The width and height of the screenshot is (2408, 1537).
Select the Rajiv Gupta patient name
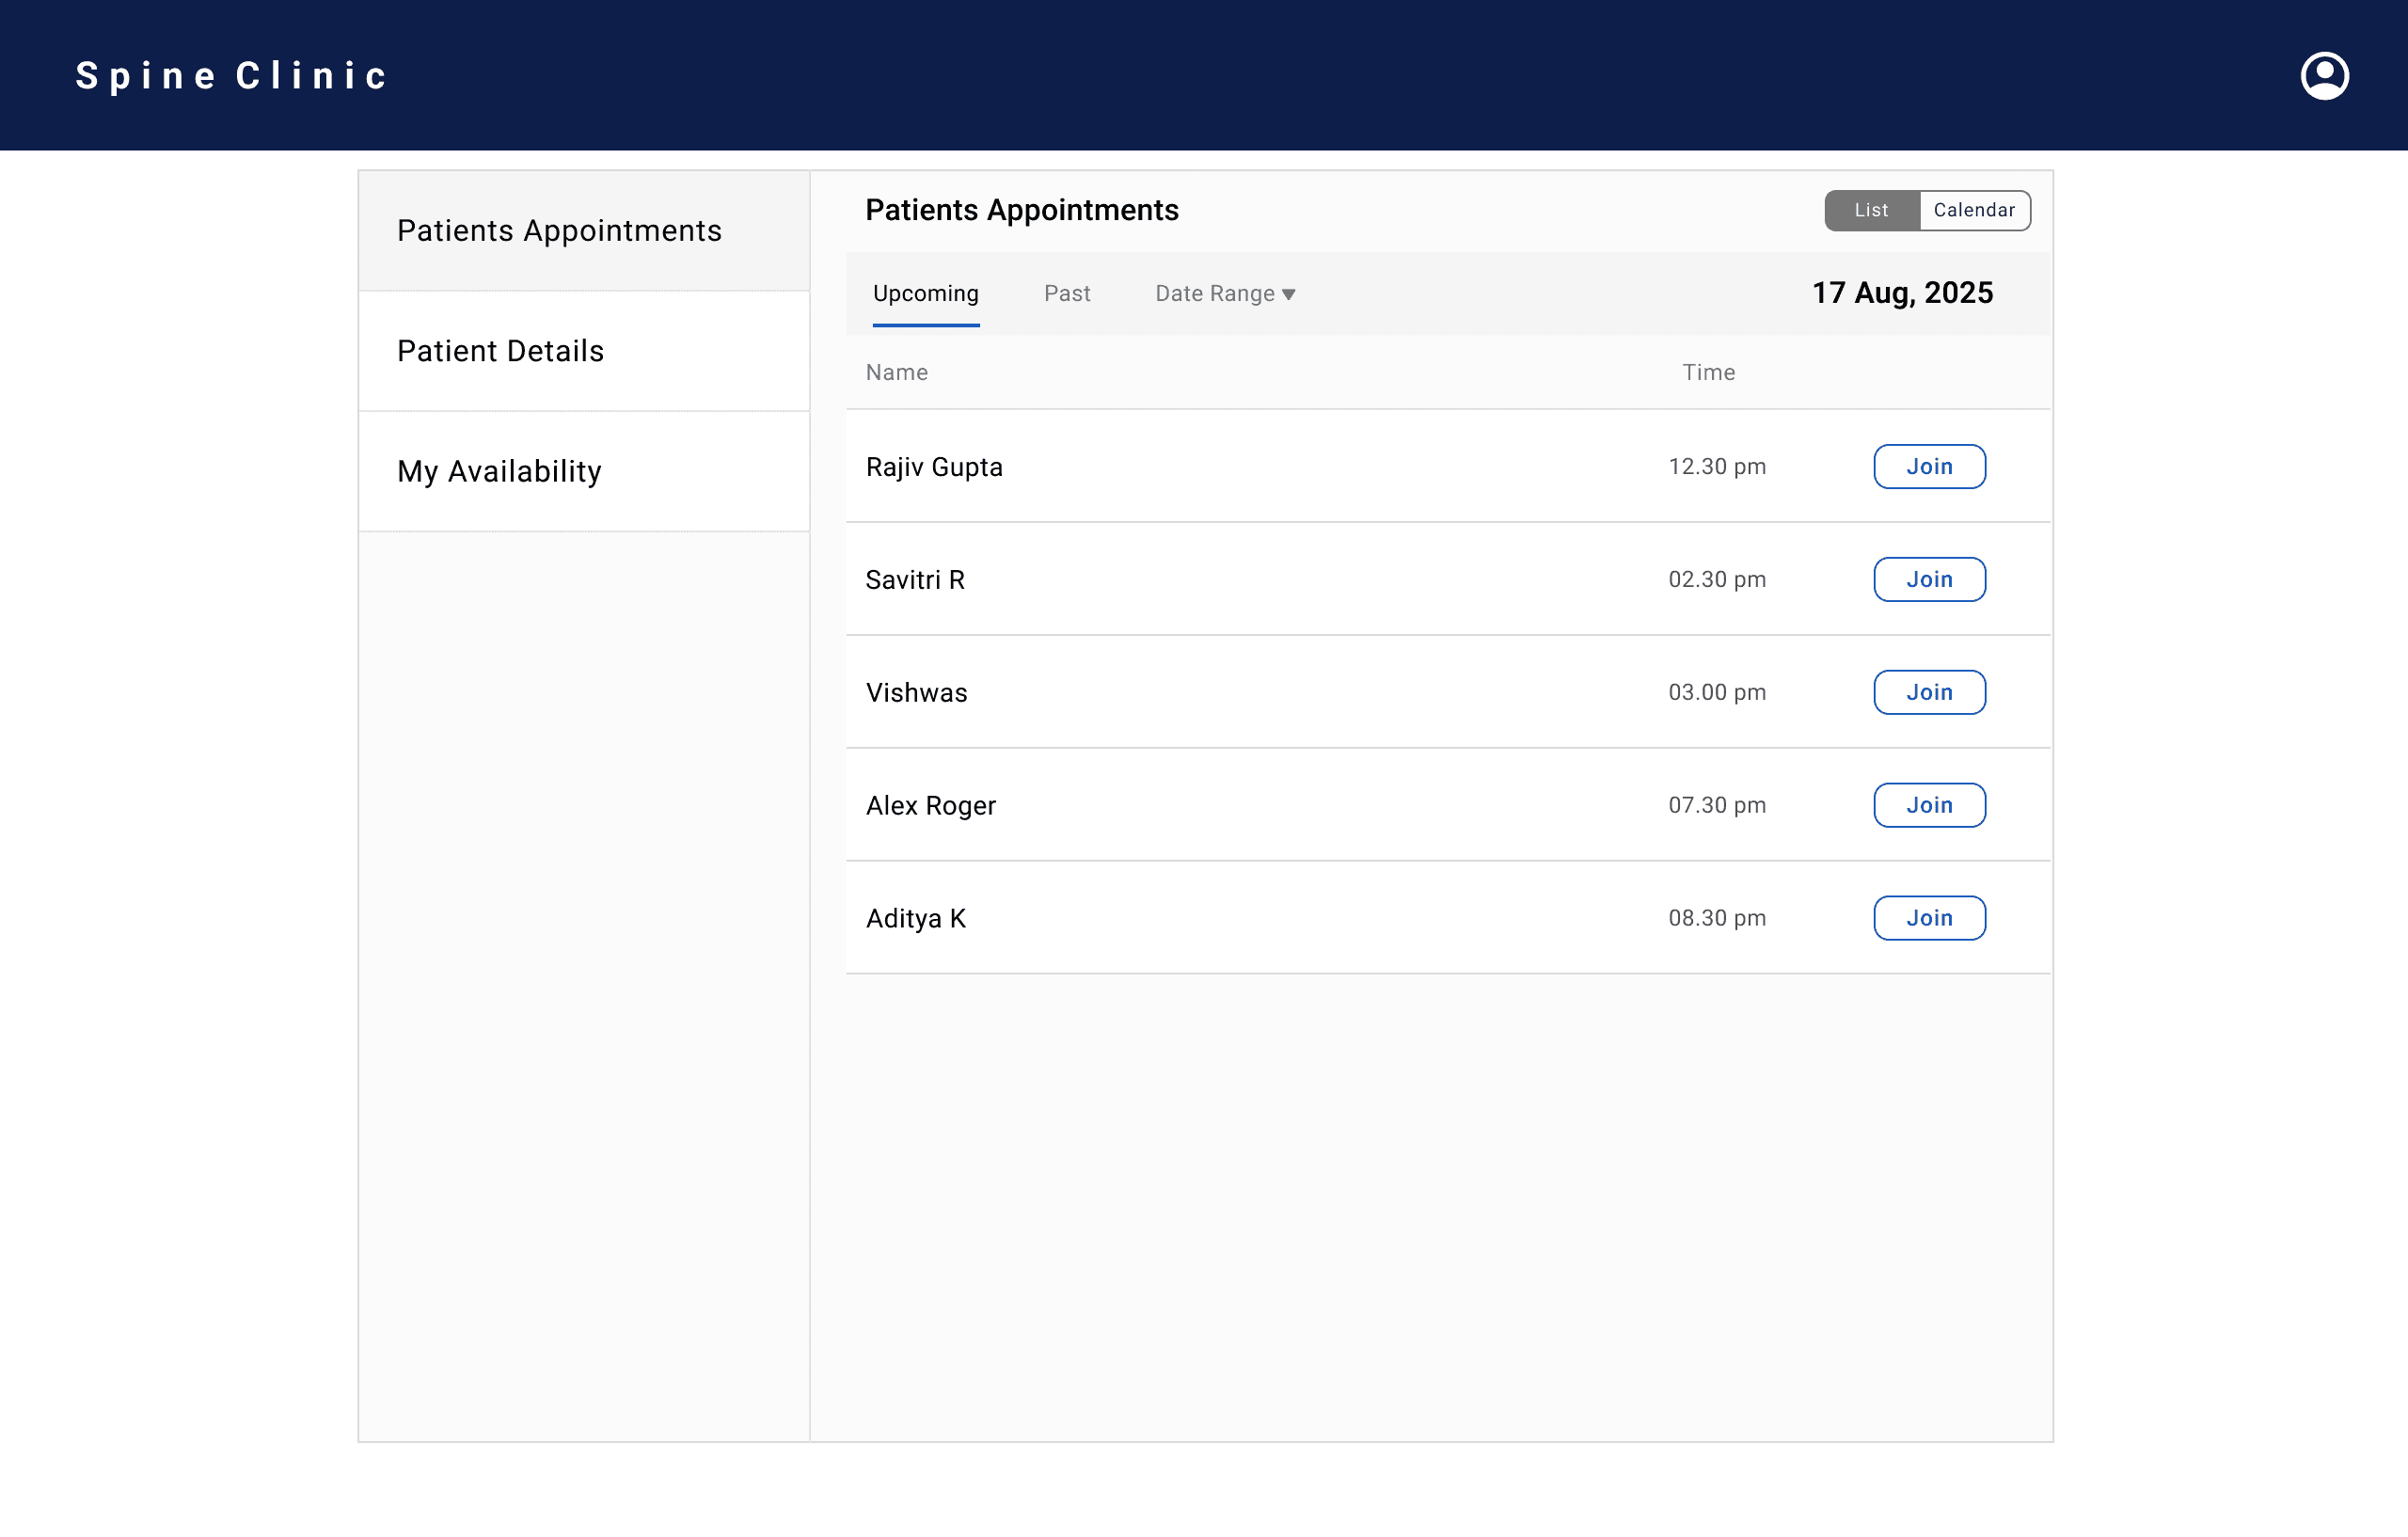(x=934, y=468)
